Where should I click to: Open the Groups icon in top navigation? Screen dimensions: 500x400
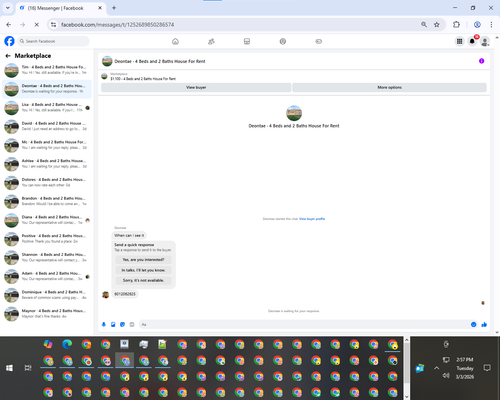coord(283,41)
